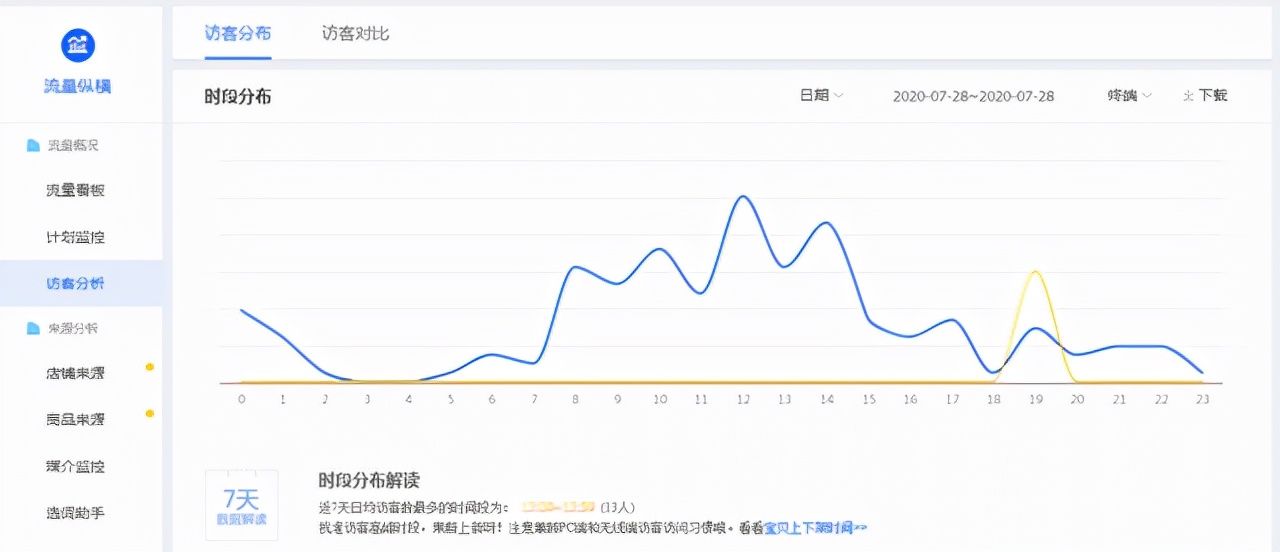Switch to the 访客对比 tab
The height and width of the screenshot is (552, 1280).
355,33
